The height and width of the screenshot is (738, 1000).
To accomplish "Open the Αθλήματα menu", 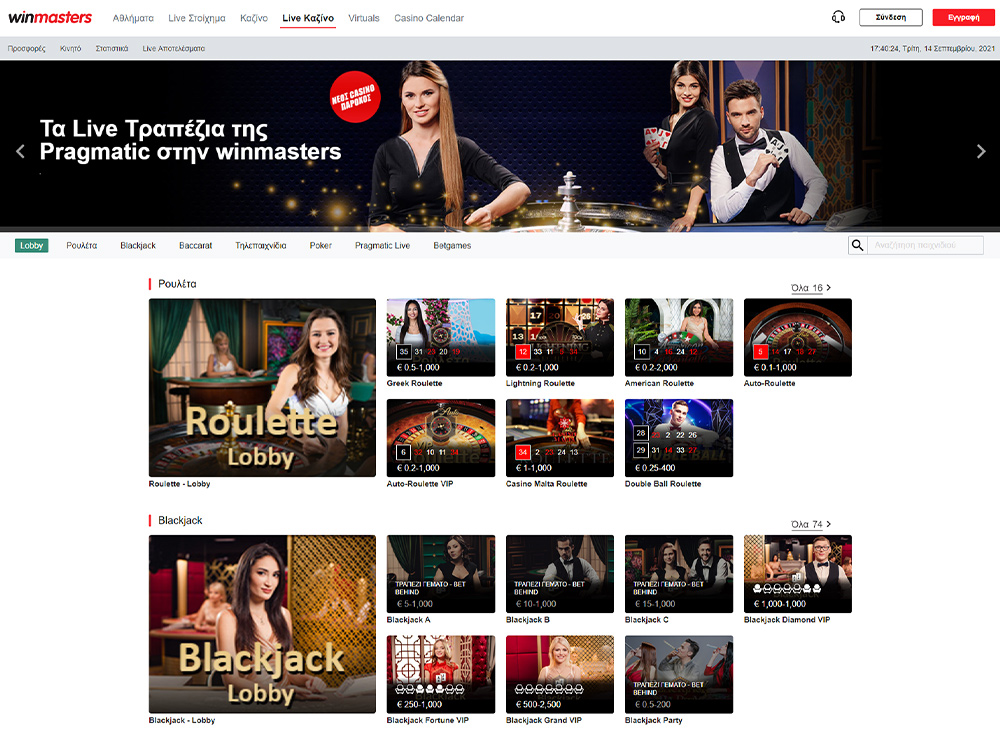I will pyautogui.click(x=133, y=18).
